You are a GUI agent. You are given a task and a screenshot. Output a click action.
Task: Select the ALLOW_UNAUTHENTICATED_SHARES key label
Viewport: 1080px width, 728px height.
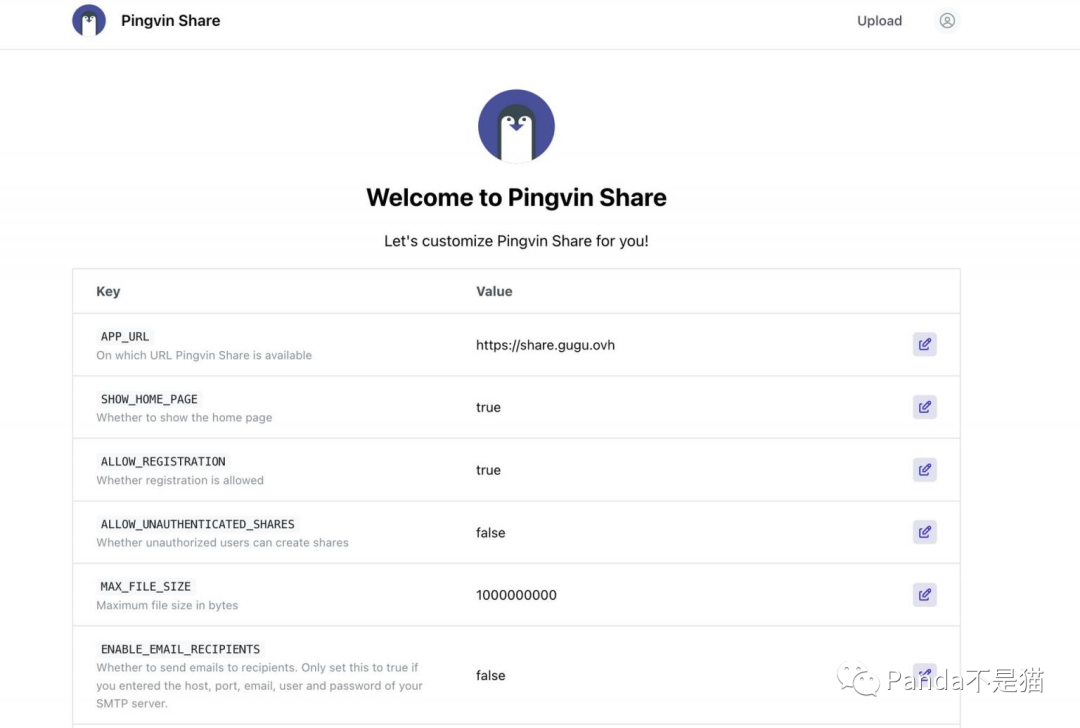197,524
